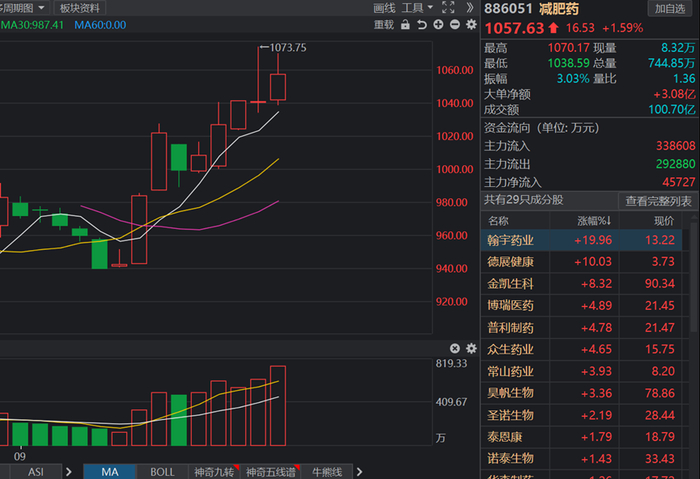
Task: Open 板块资料 sector info
Action: 80,8
